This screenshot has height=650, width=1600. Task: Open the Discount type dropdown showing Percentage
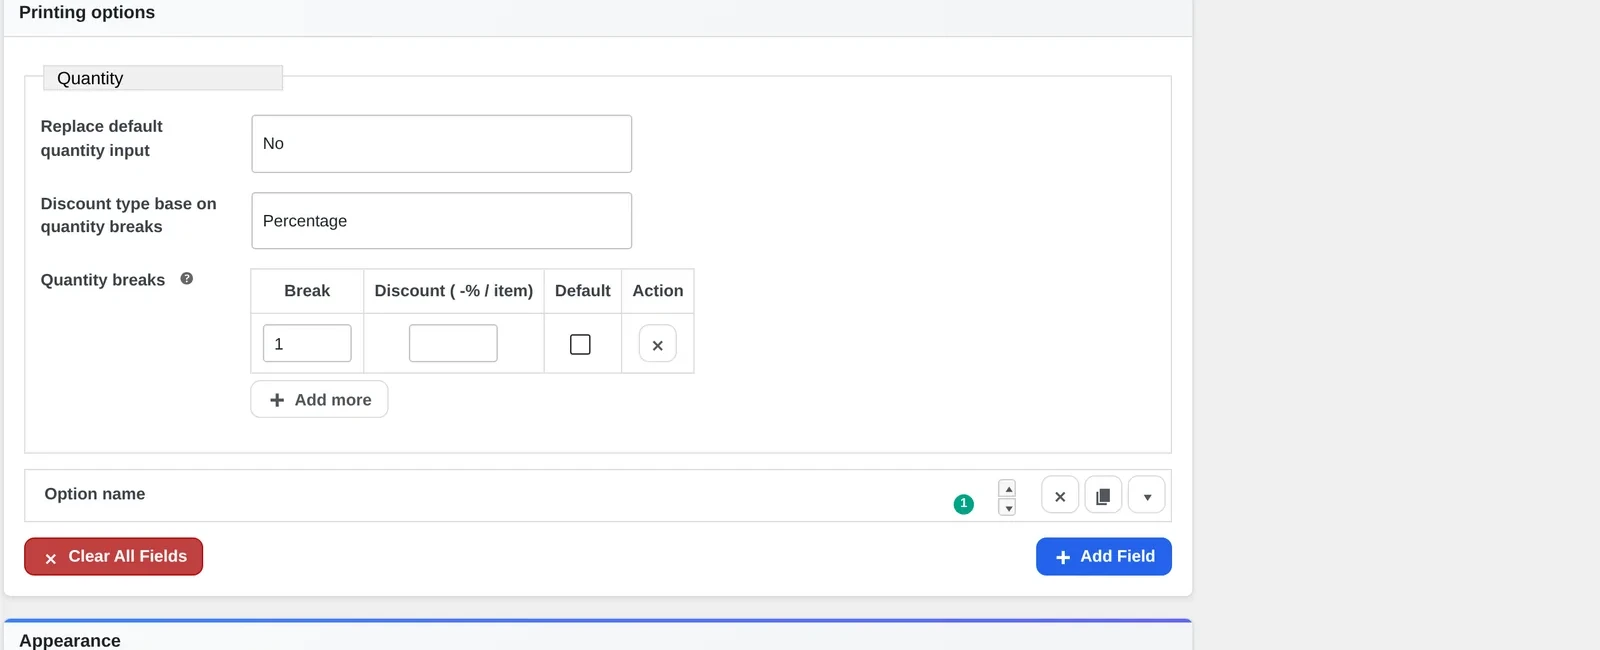pos(441,221)
